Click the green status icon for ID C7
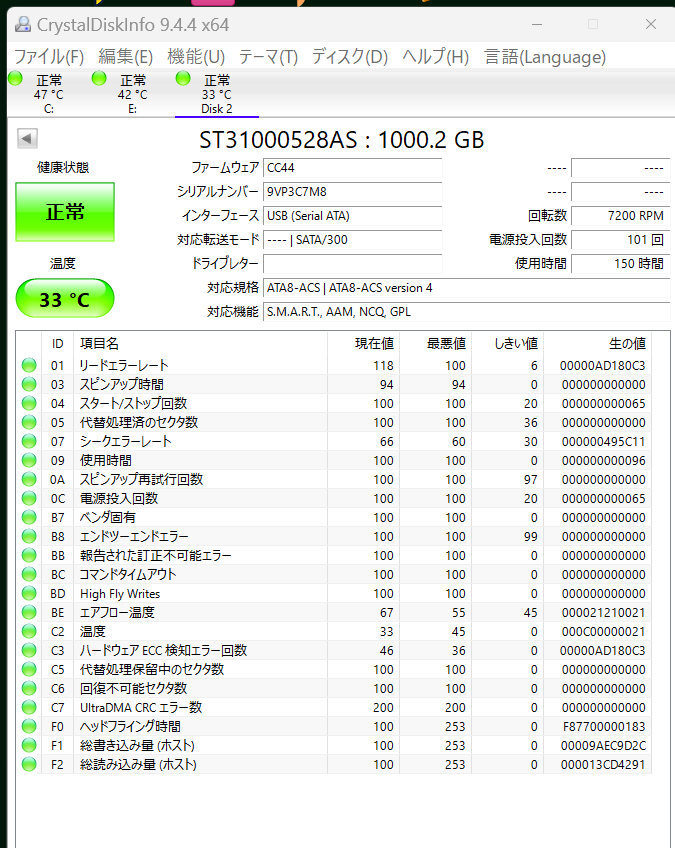This screenshot has width=675, height=848. [29, 707]
